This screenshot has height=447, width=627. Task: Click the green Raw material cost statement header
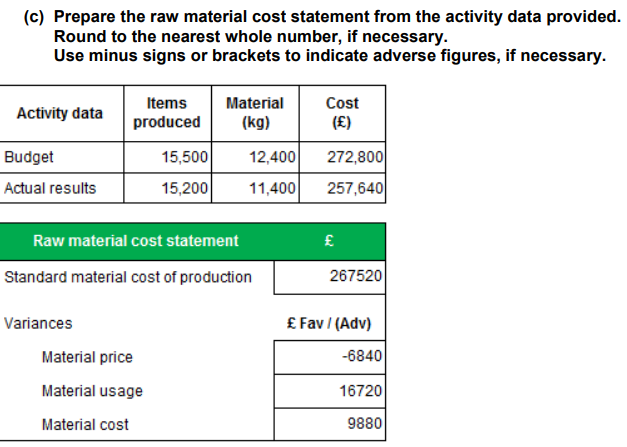point(193,241)
